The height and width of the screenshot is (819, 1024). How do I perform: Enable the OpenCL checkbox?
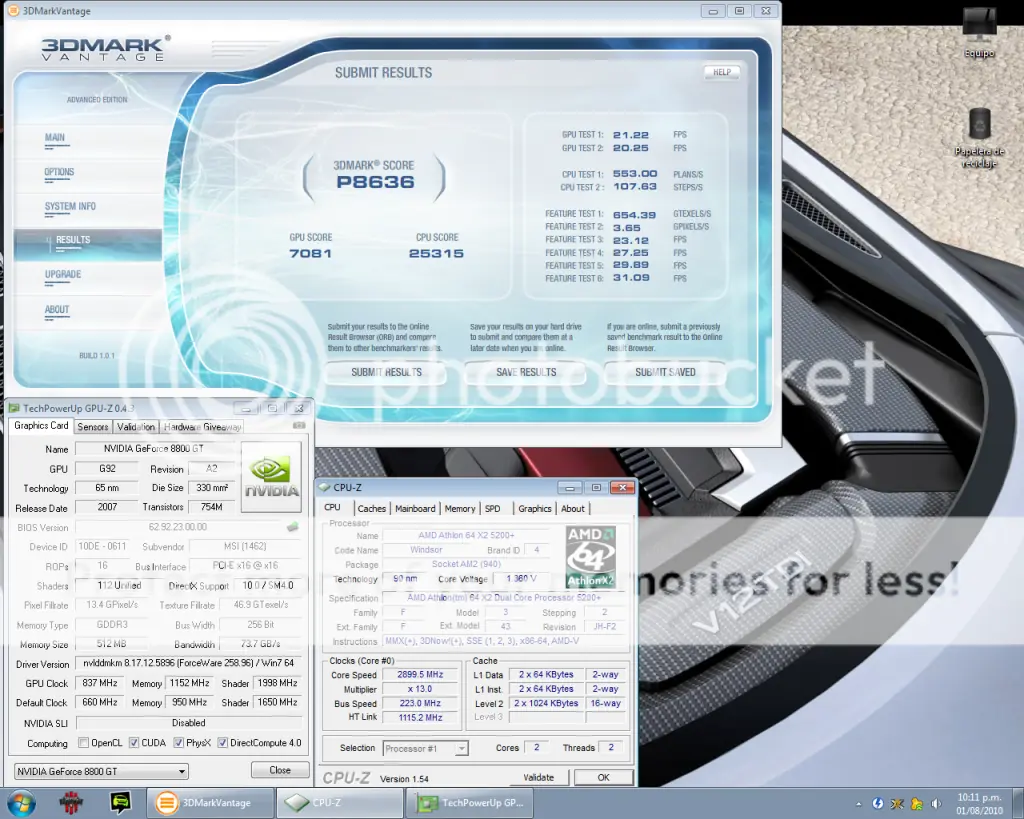(x=83, y=743)
